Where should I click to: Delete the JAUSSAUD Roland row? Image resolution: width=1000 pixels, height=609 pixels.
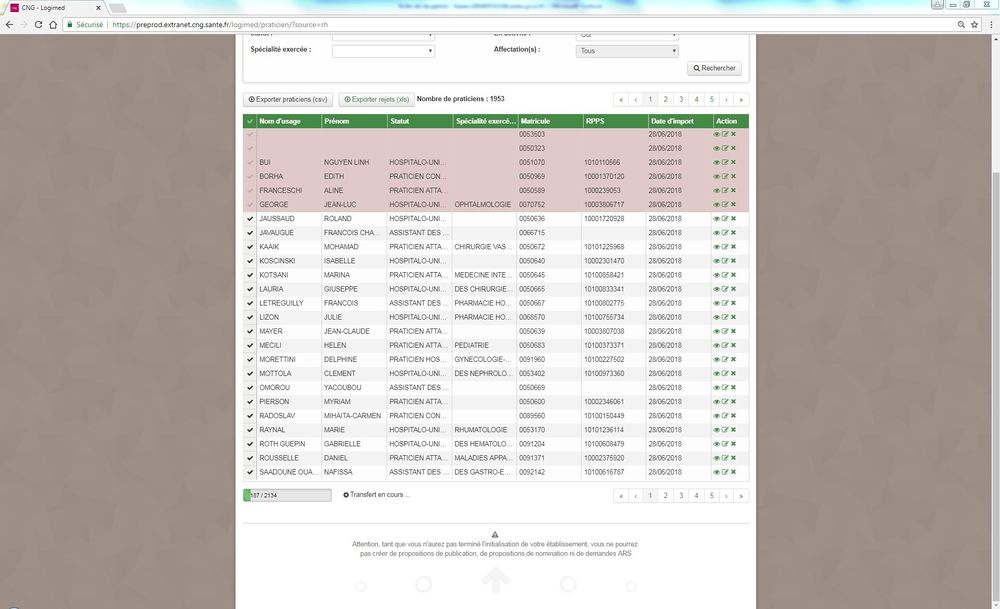pyautogui.click(x=733, y=219)
